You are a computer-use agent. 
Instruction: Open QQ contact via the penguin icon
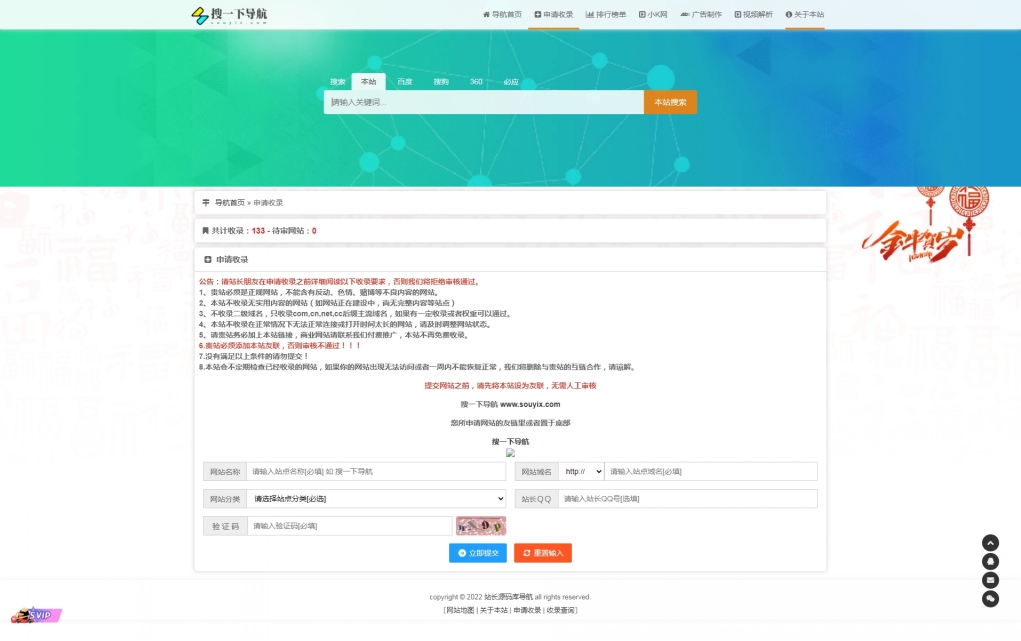pos(990,562)
